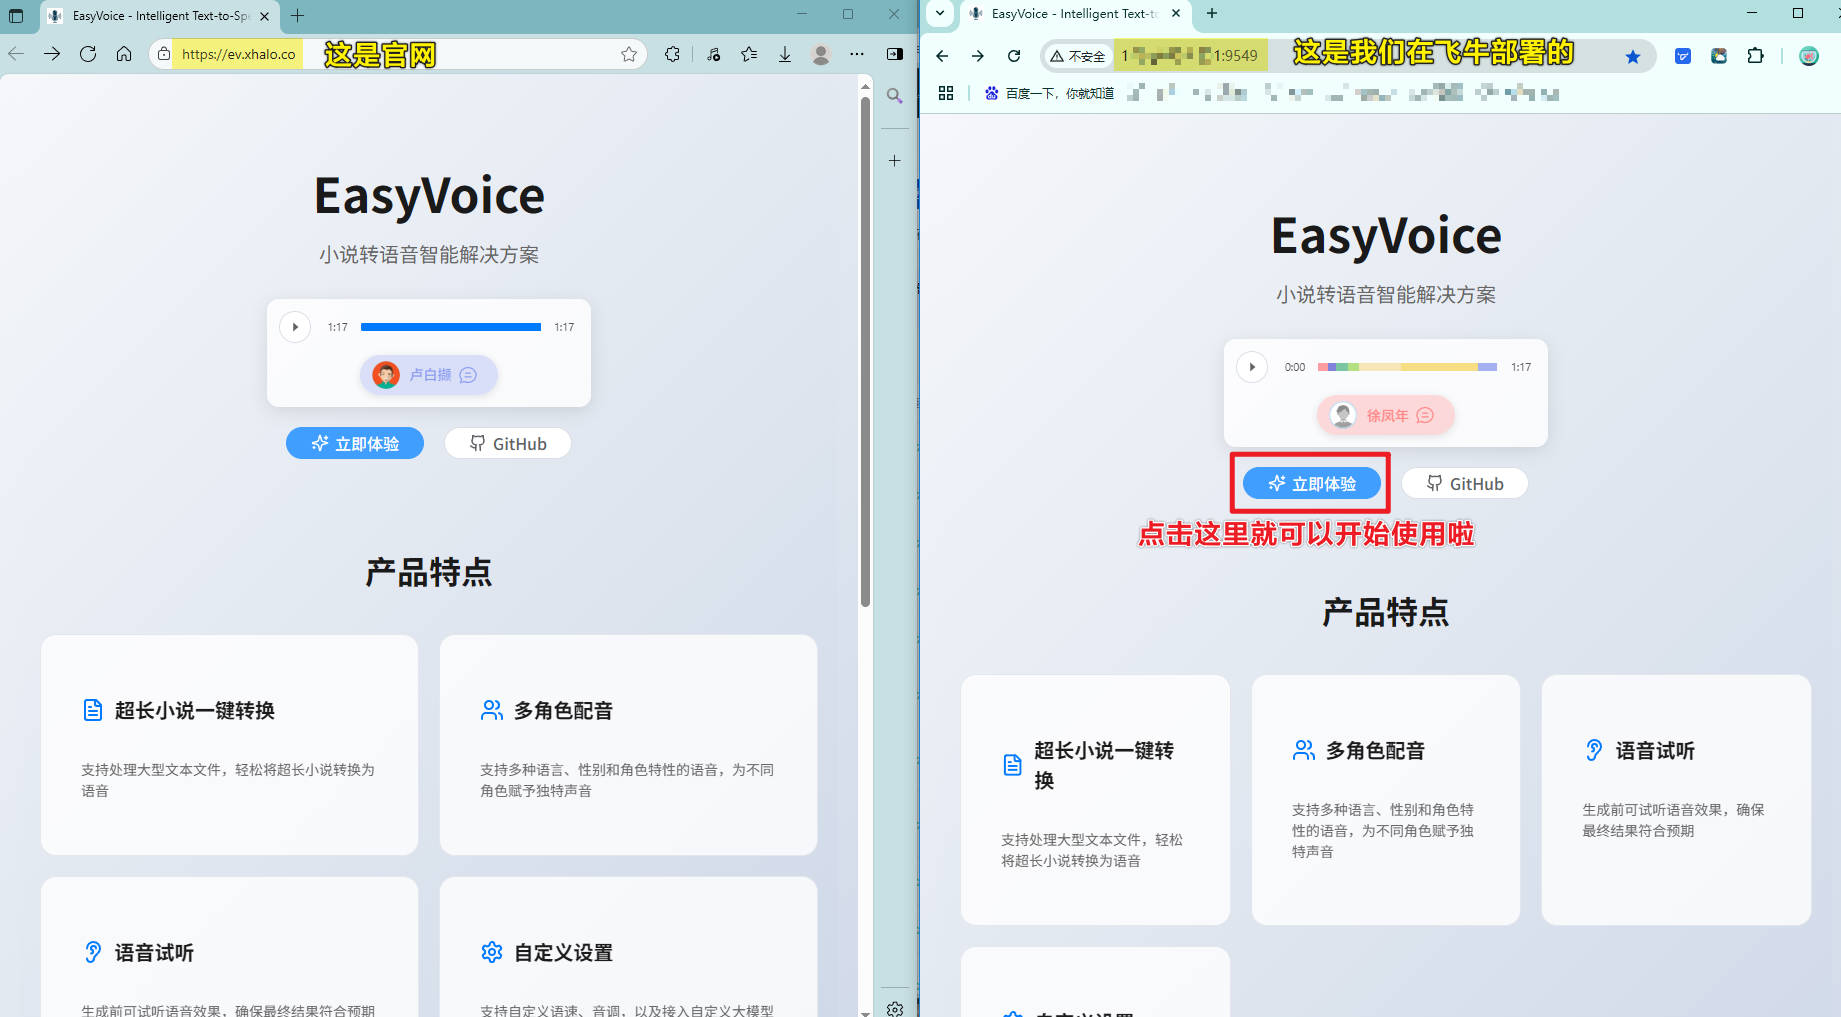Select EasyVoice tab in left Edge window

click(160, 16)
